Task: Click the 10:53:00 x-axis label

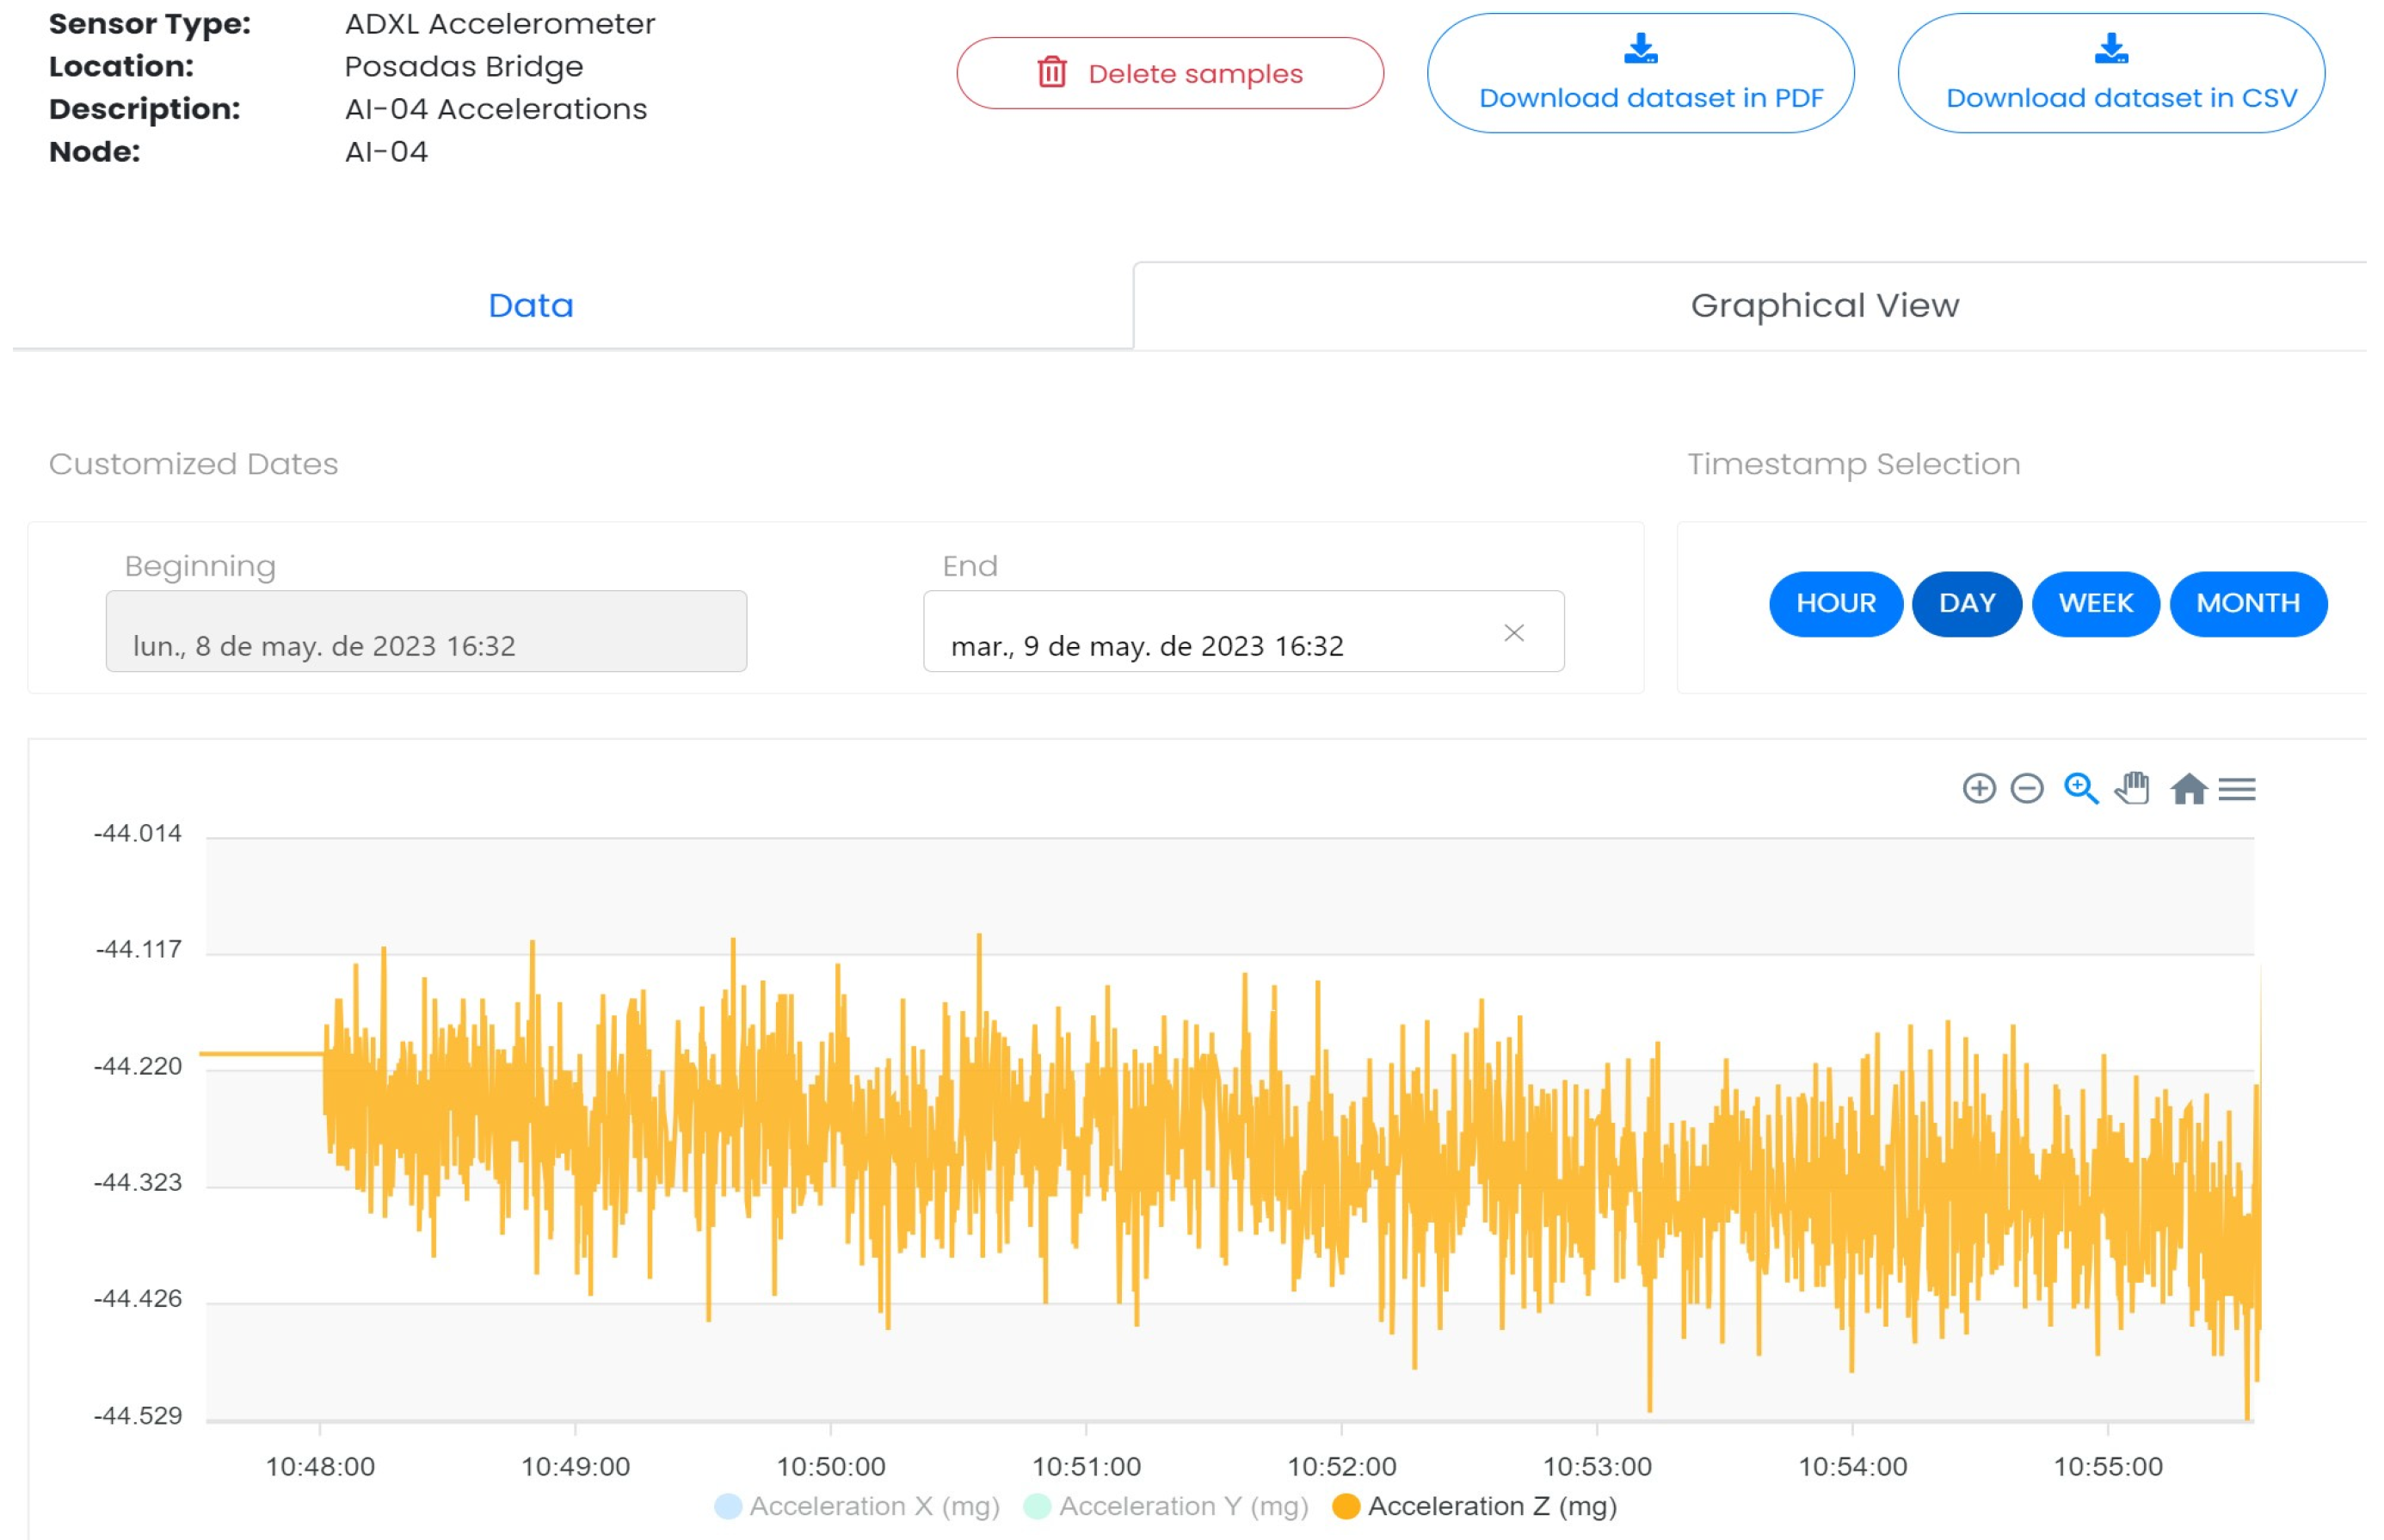Action: coord(1597,1466)
